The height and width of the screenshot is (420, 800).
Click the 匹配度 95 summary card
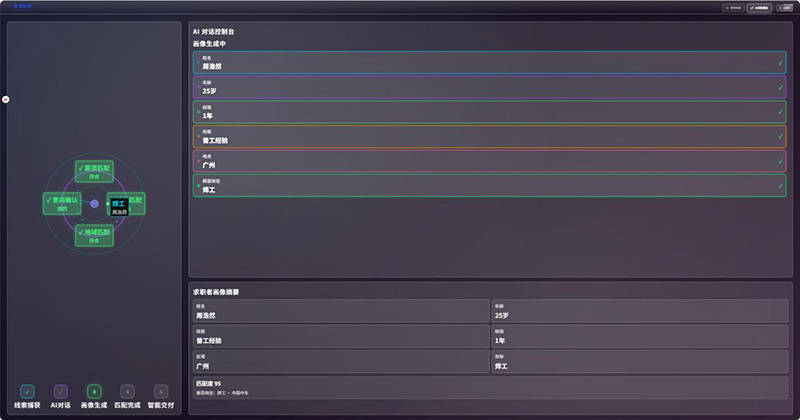[489, 387]
